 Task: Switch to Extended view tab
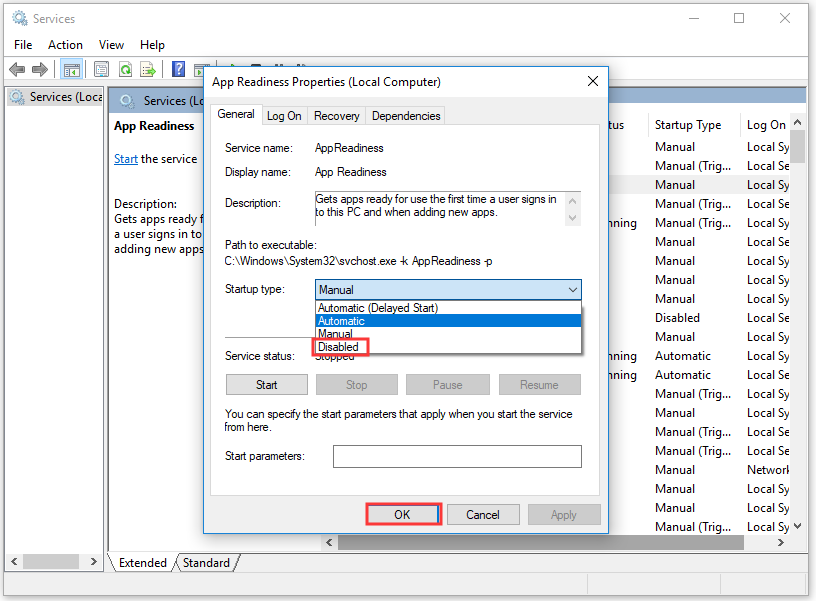point(143,563)
